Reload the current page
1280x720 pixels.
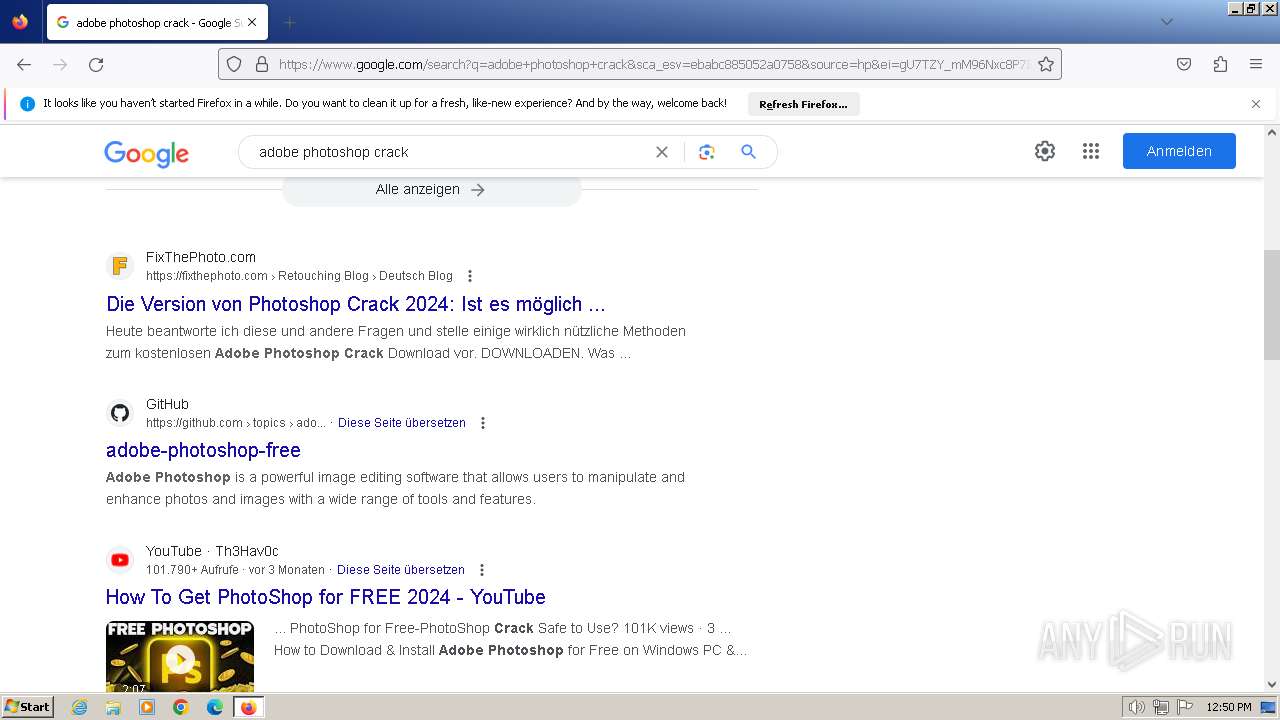[96, 64]
